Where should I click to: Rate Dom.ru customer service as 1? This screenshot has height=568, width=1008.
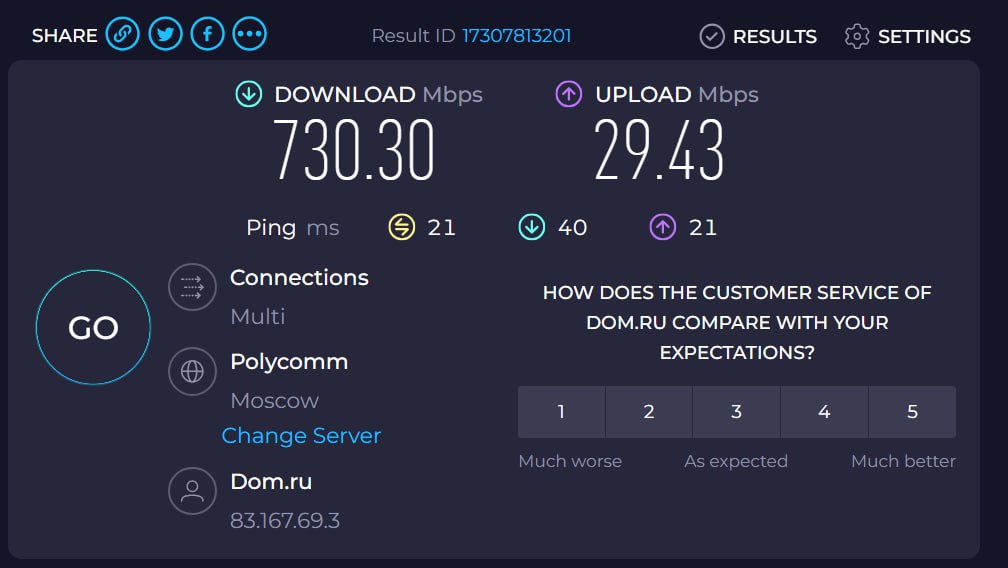[x=561, y=412]
